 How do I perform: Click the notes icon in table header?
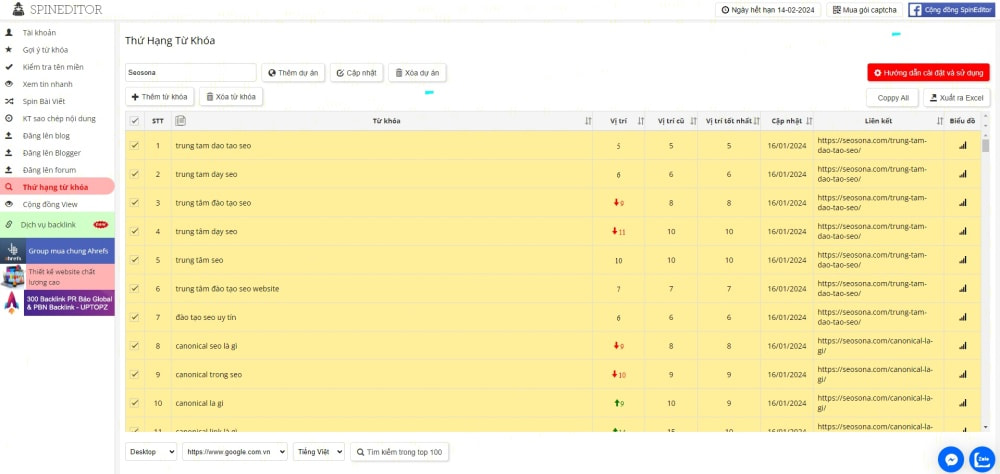pyautogui.click(x=180, y=121)
